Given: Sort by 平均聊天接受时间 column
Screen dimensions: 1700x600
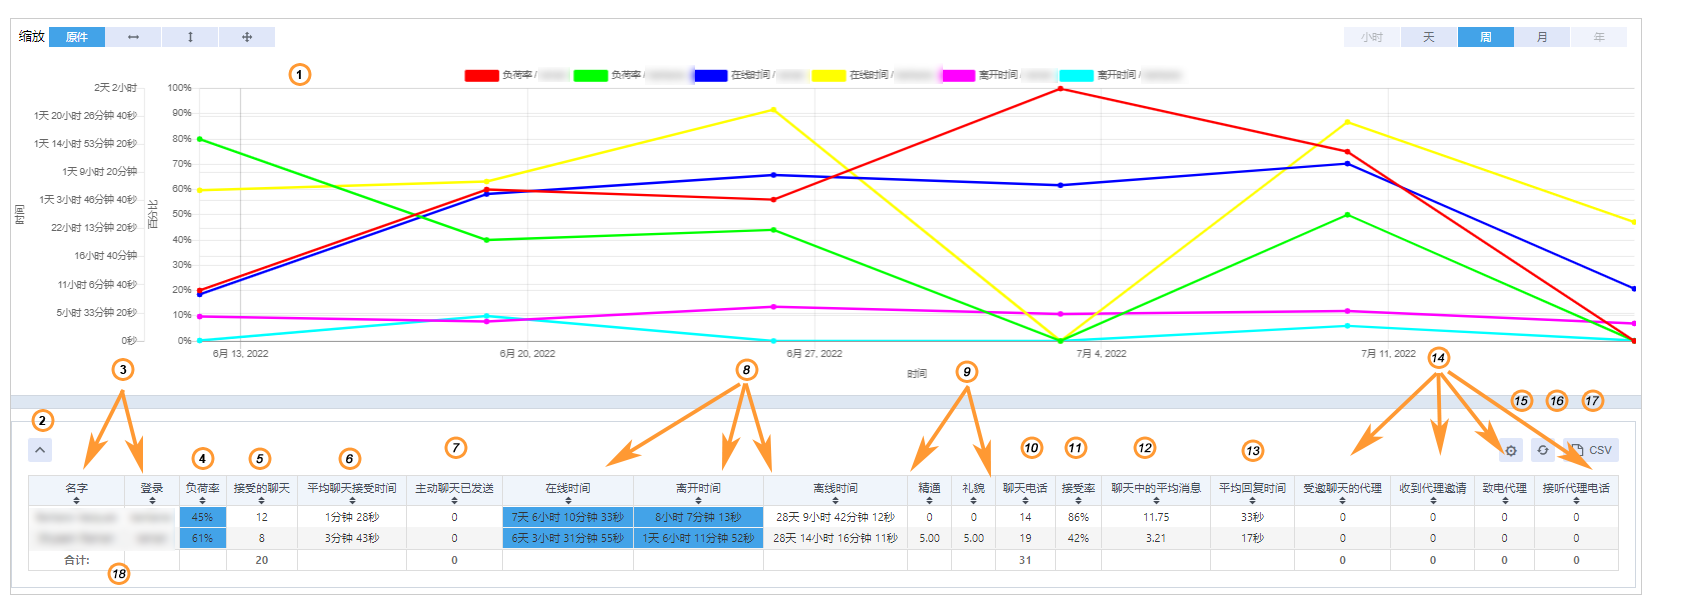Looking at the screenshot, I should tap(352, 491).
